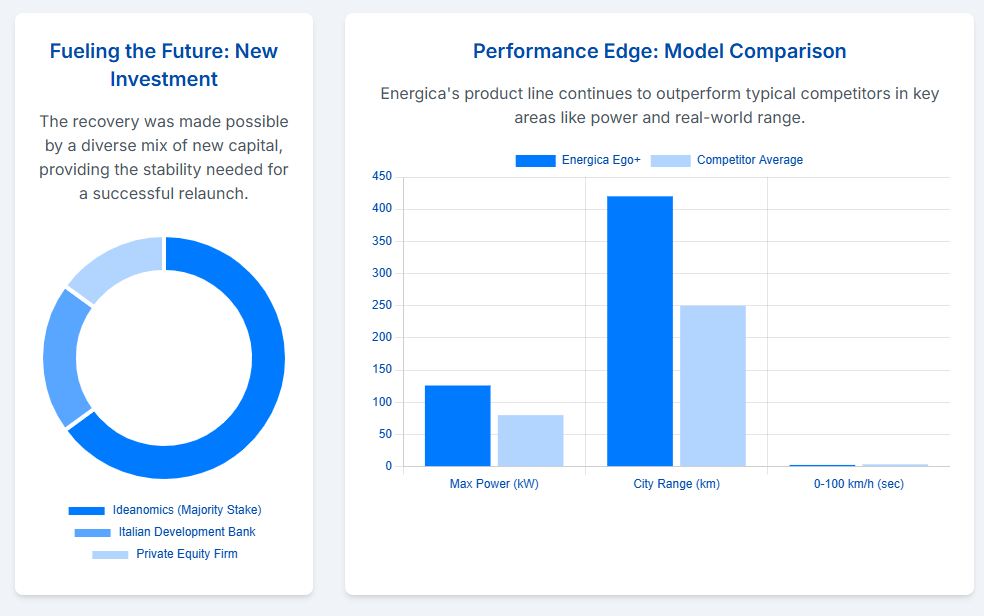Click the Private Equity Firm legend swatch

pos(110,555)
